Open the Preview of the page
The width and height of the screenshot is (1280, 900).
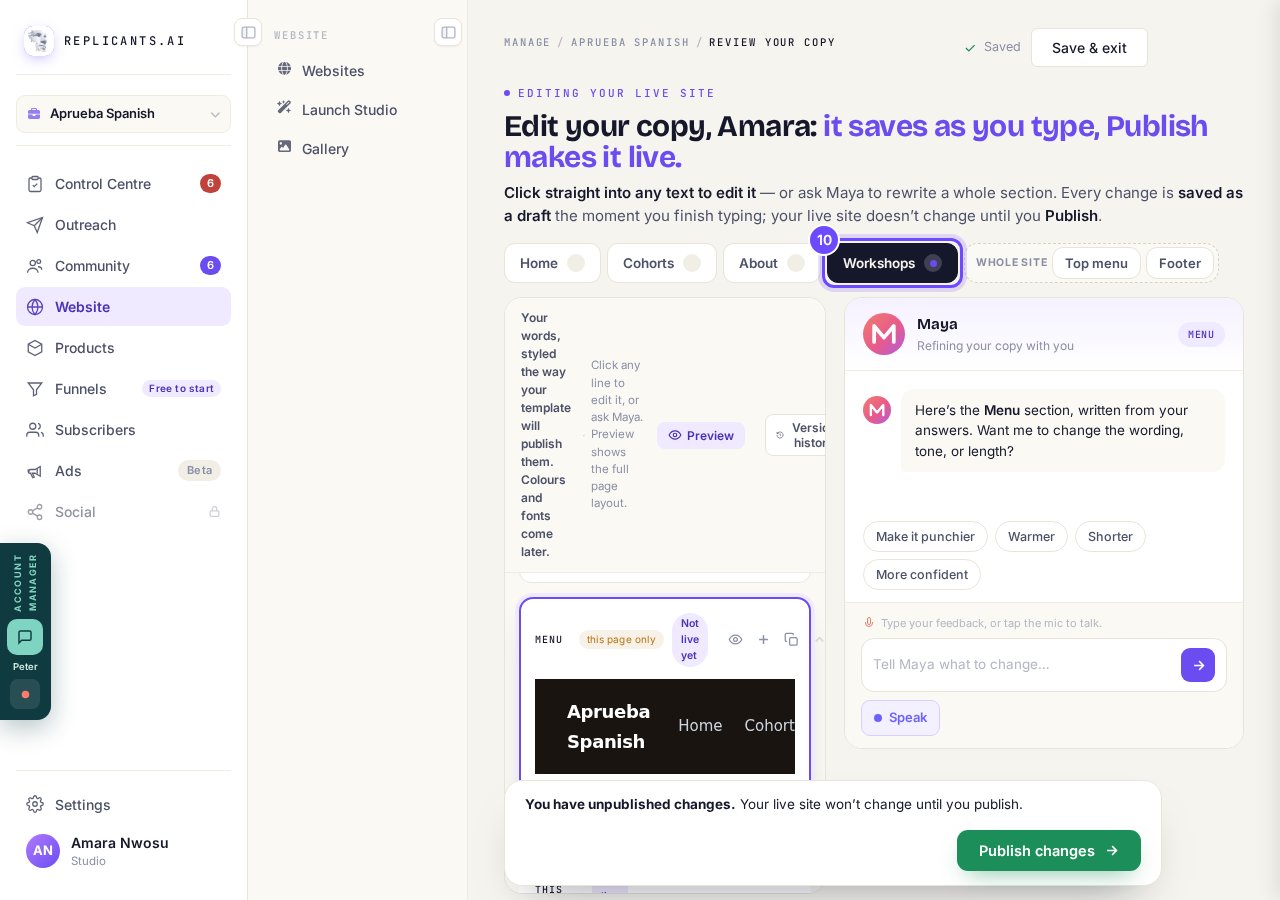701,435
